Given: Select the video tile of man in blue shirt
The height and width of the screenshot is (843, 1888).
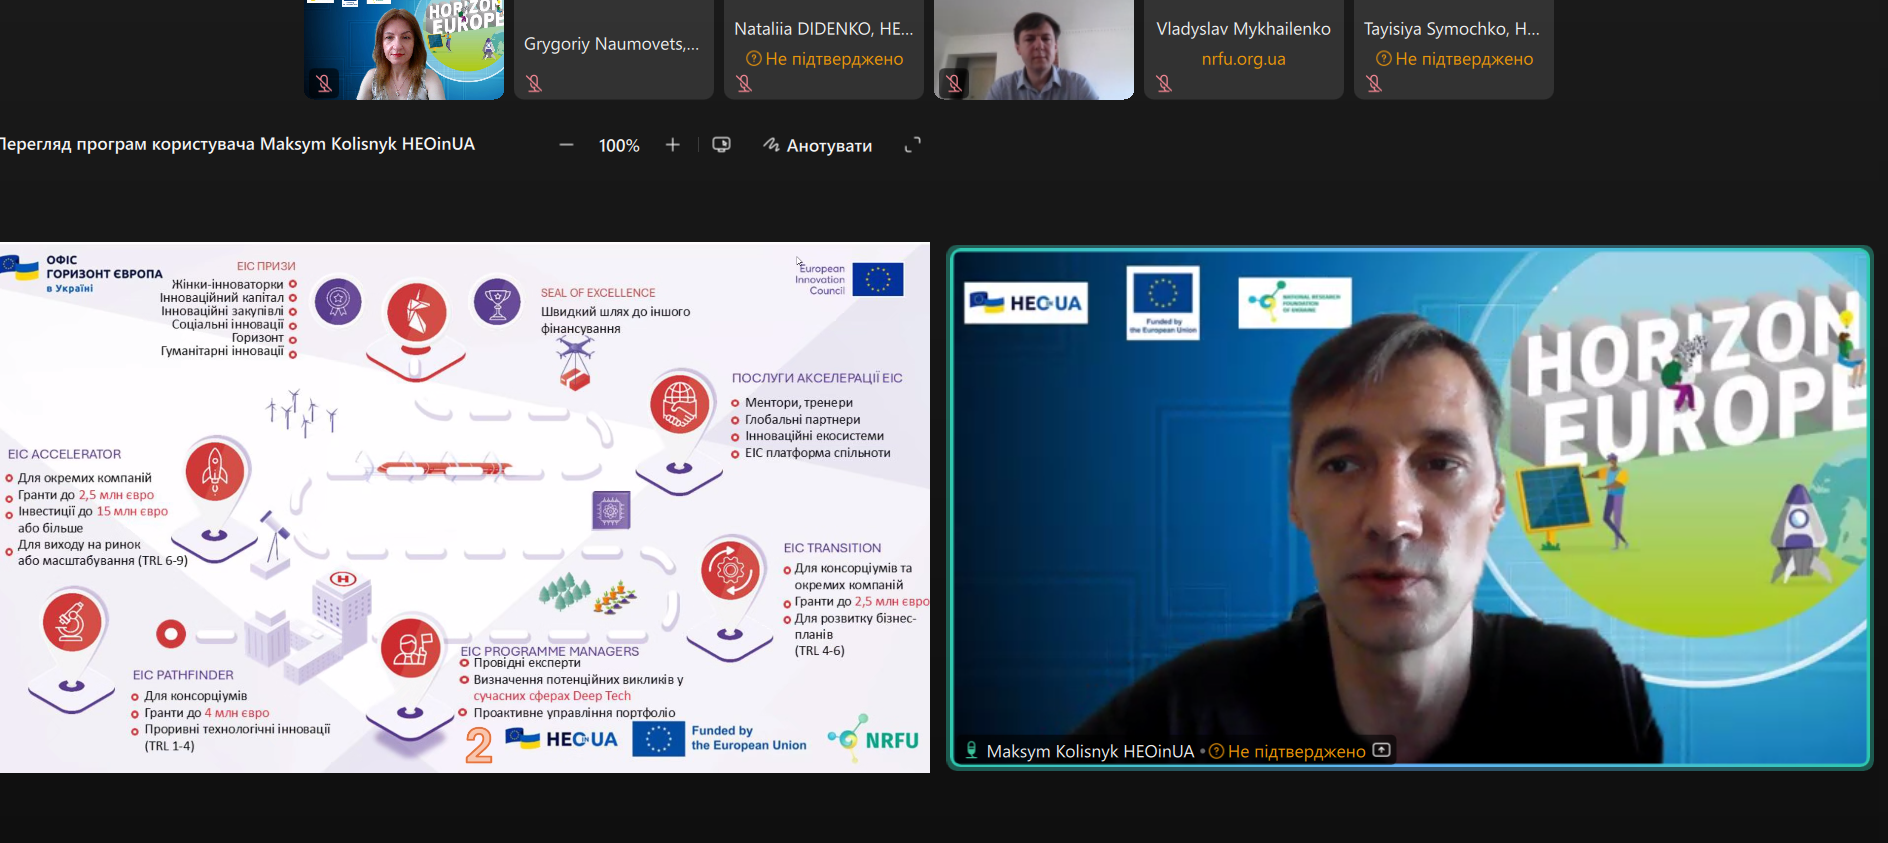Looking at the screenshot, I should [1033, 50].
